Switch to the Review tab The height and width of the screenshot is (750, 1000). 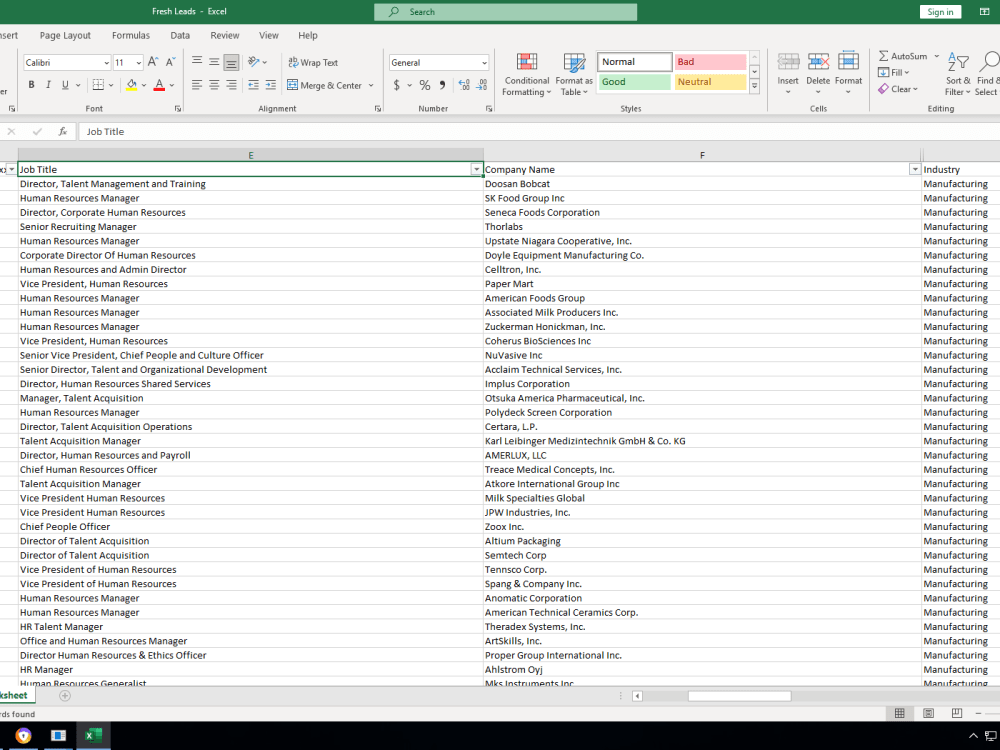224,36
